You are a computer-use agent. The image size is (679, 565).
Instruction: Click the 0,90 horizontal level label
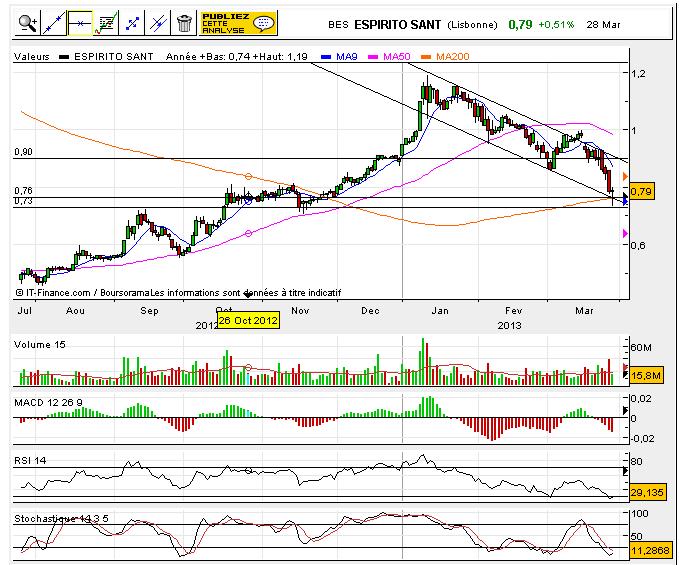coord(23,152)
